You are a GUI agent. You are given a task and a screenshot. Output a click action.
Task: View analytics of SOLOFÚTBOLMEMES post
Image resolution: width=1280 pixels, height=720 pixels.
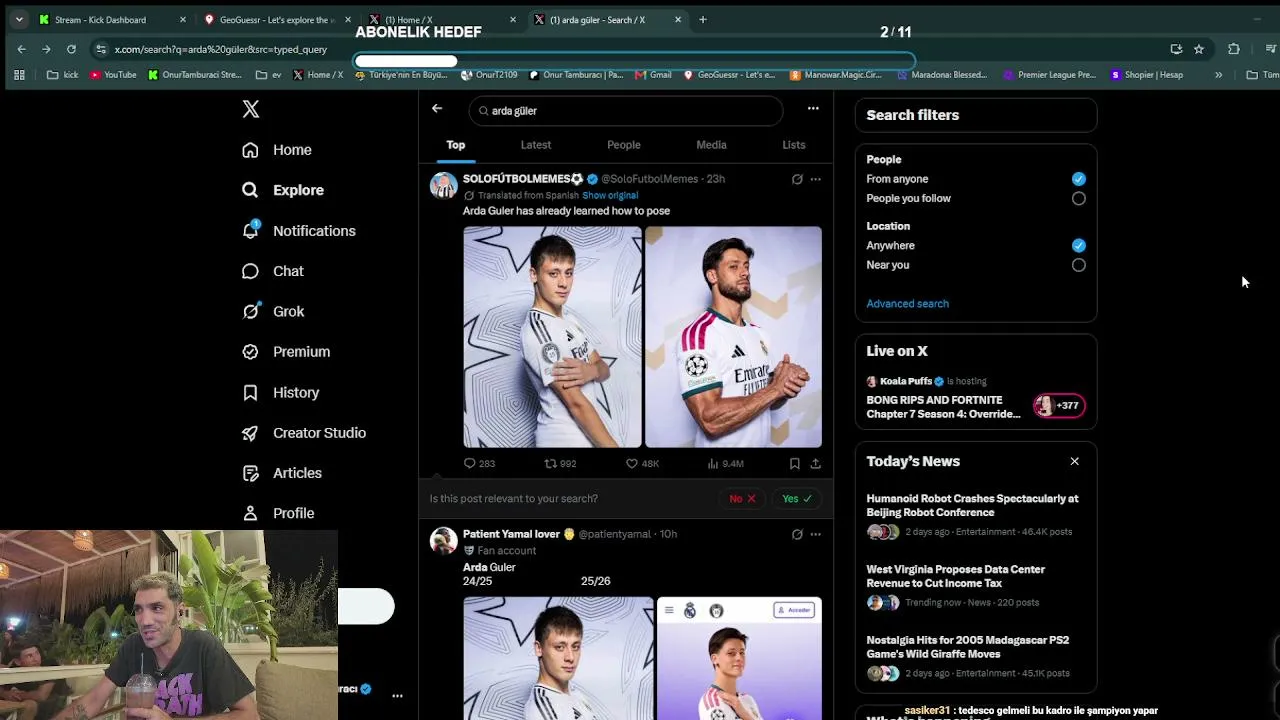(x=725, y=463)
